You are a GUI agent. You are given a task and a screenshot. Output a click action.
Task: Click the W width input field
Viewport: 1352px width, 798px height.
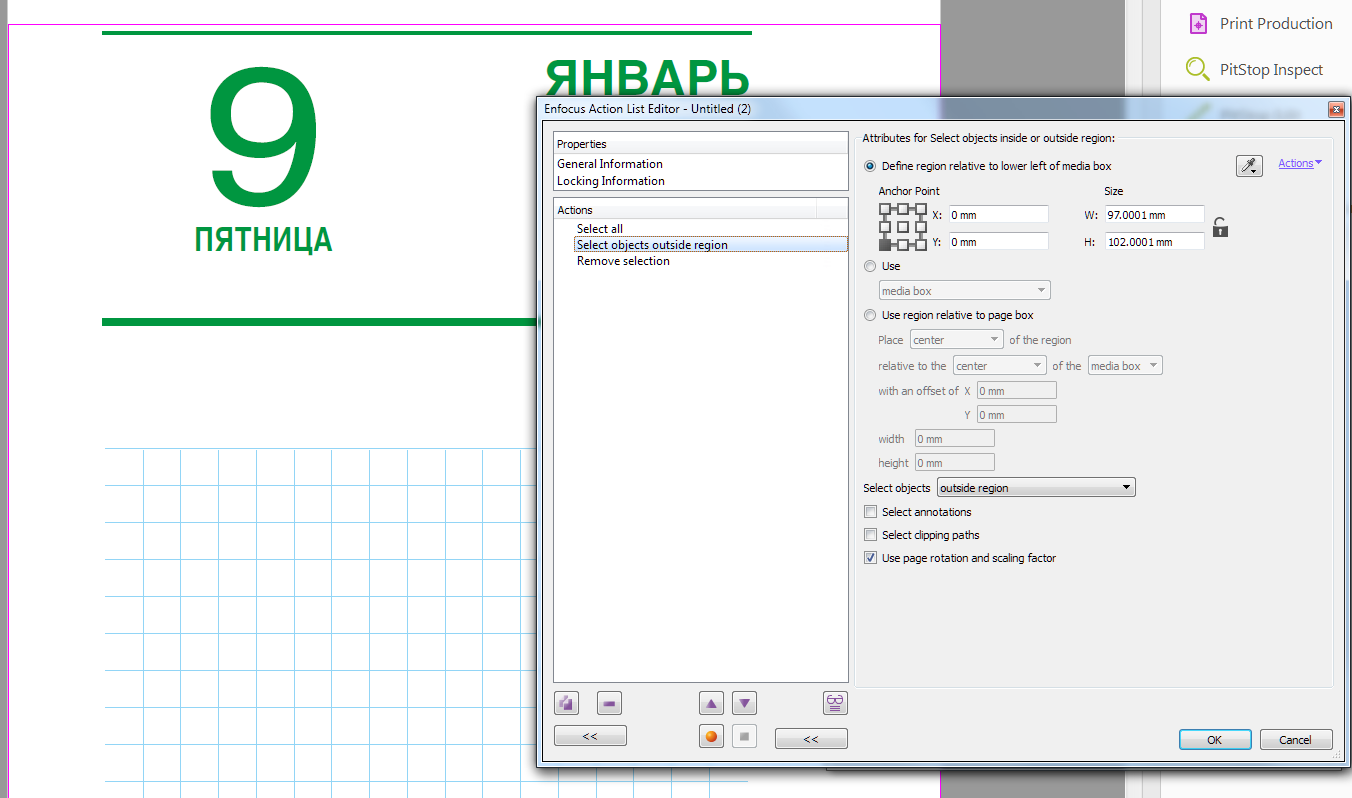click(1153, 215)
